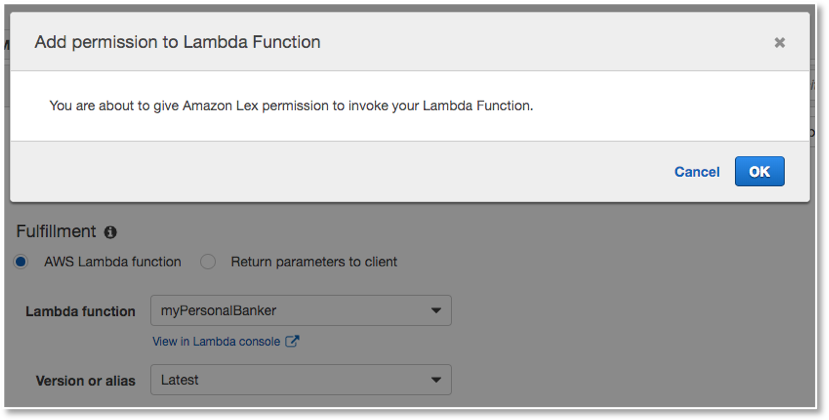Click the 'Add permission to Lambda Function' title

pos(178,42)
